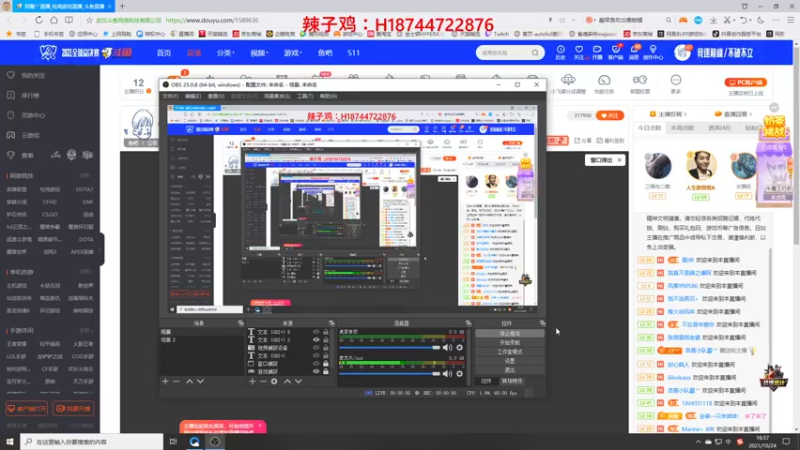
Task: Open OBS 工具(T) menu
Action: pyautogui.click(x=305, y=96)
